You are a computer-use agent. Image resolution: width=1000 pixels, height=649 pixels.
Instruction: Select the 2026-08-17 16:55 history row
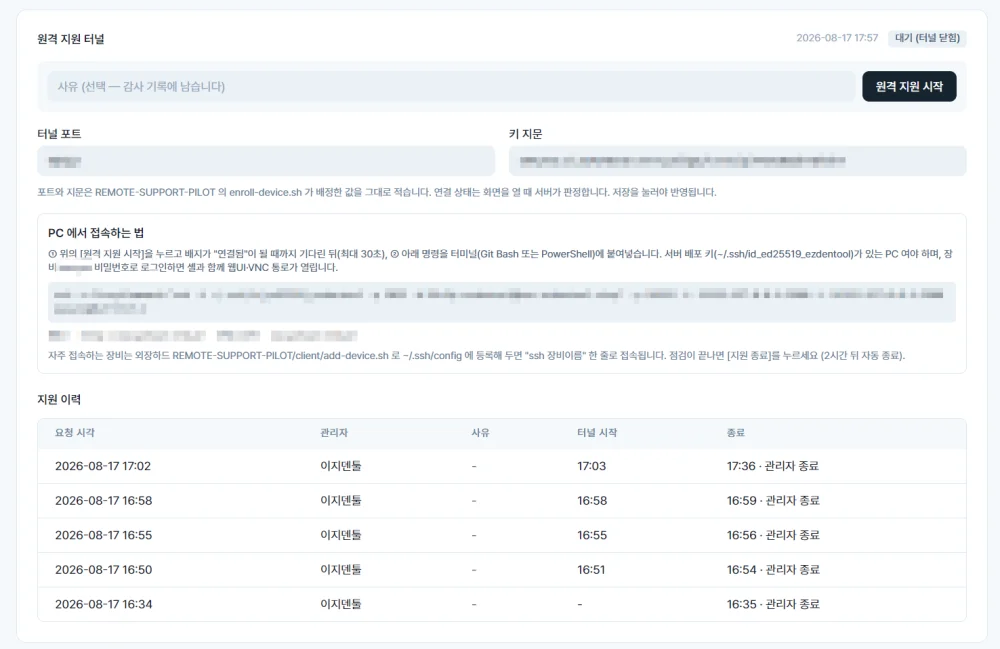tap(502, 535)
